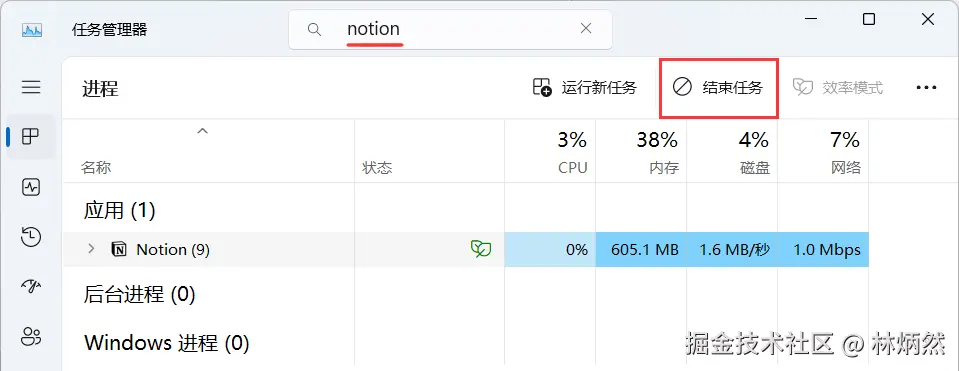The image size is (959, 371).
Task: Clear the notion search text
Action: click(x=585, y=29)
